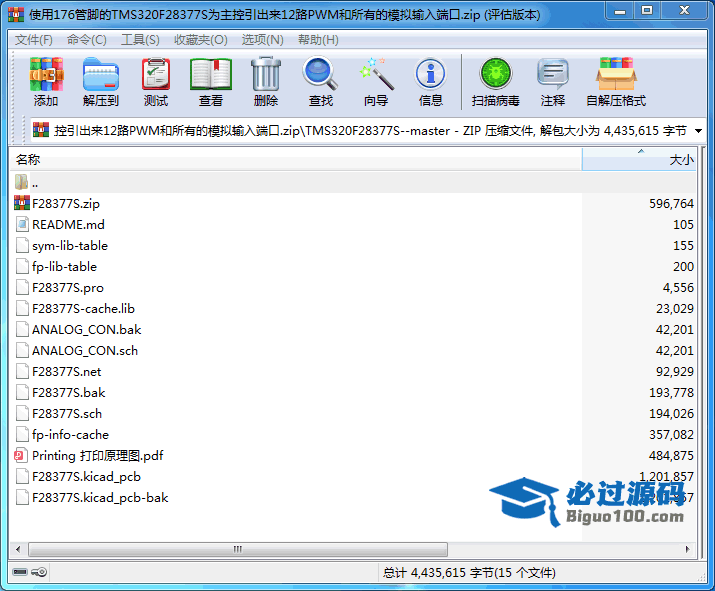Click the WinRAR title bar app icon

[16, 14]
